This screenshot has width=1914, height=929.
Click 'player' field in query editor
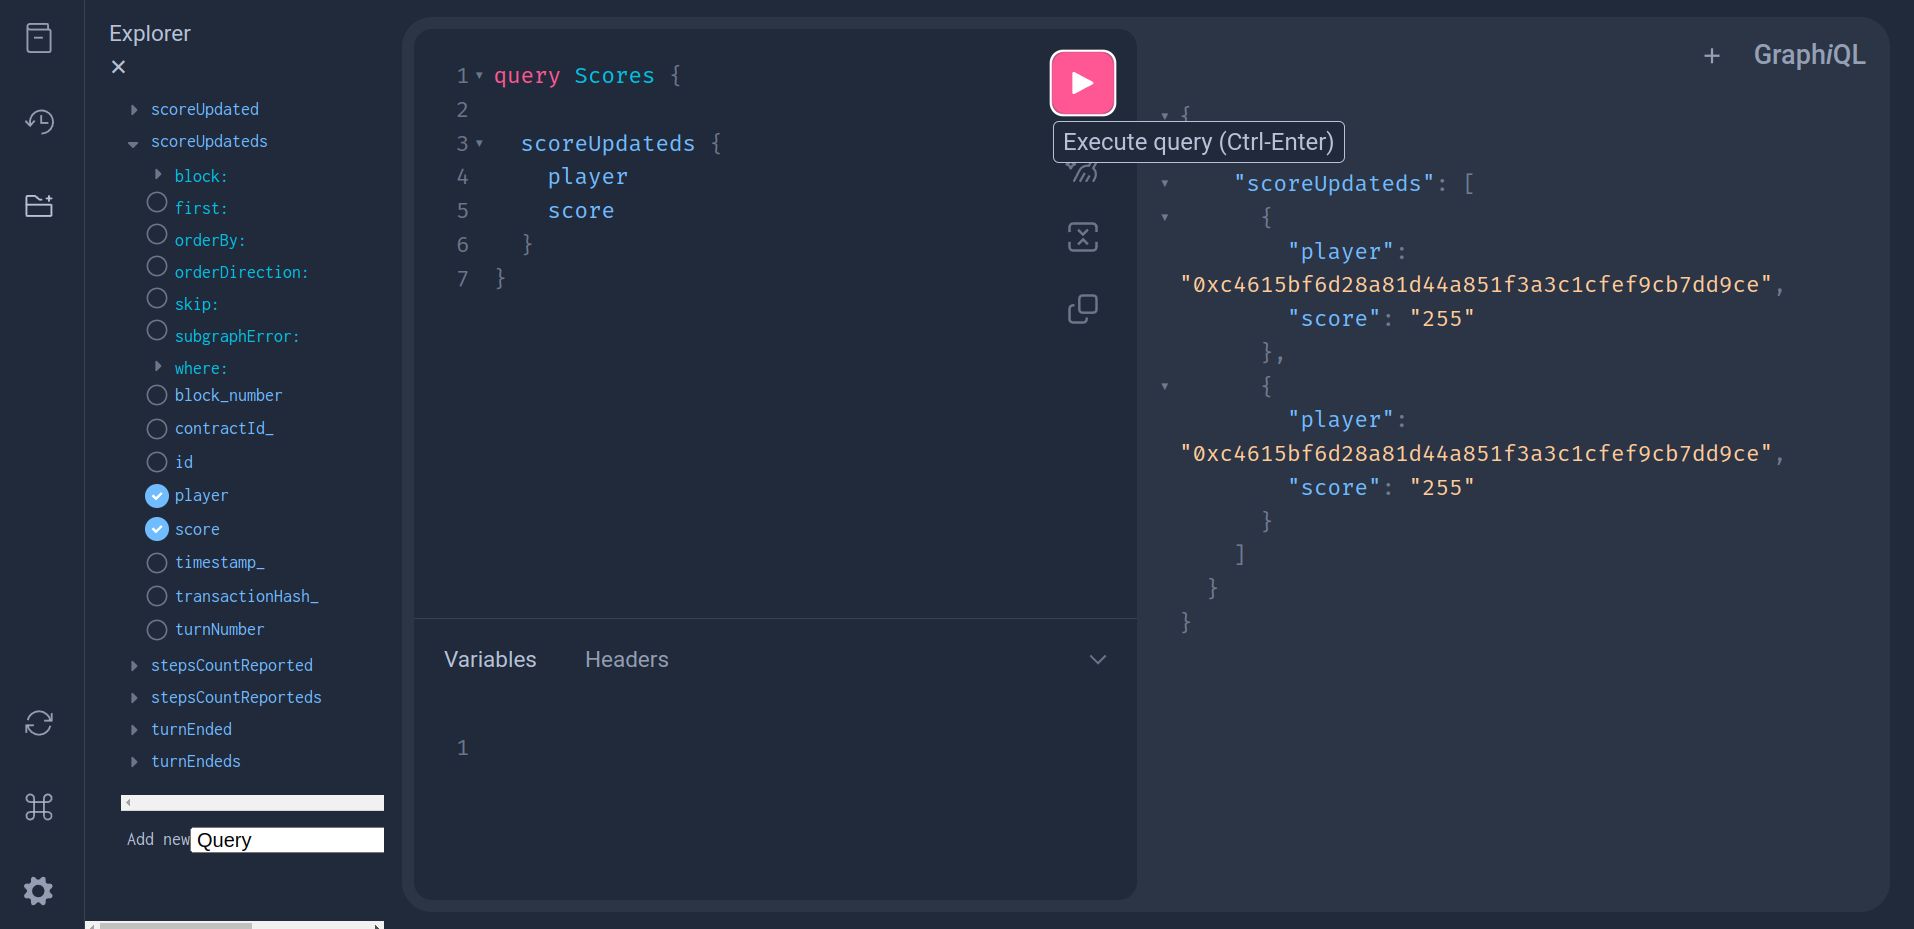point(588,177)
